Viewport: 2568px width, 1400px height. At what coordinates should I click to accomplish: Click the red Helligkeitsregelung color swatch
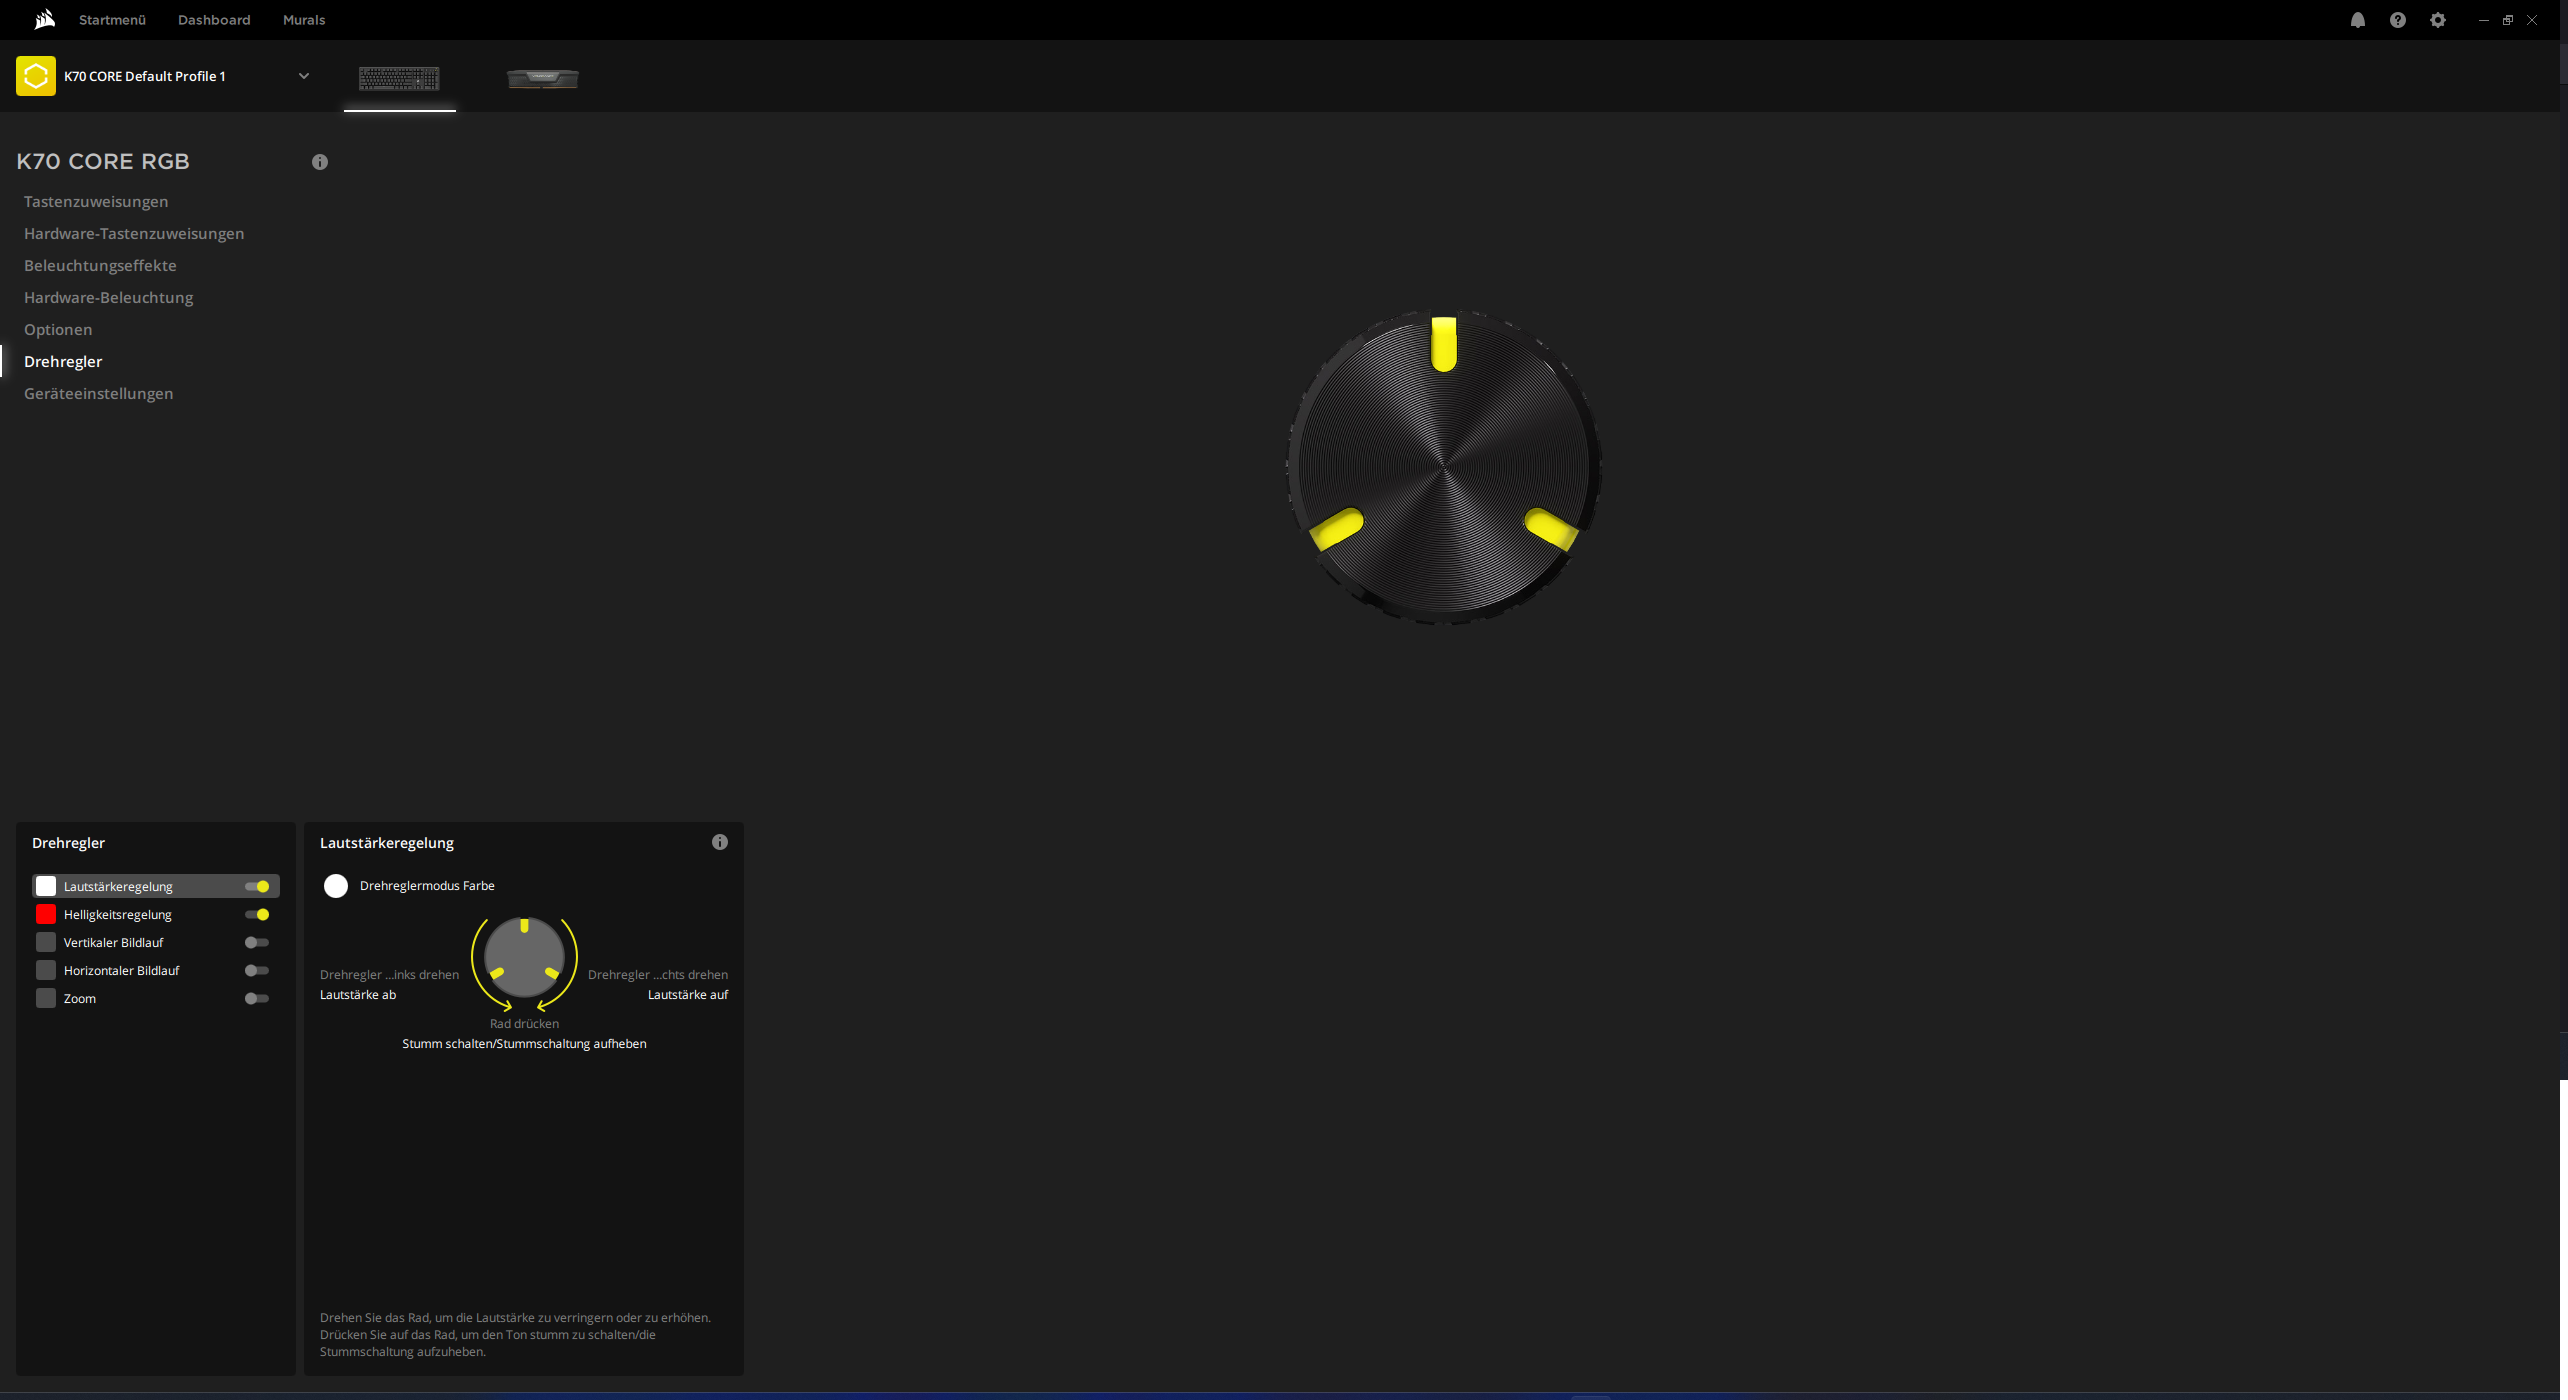(x=45, y=913)
